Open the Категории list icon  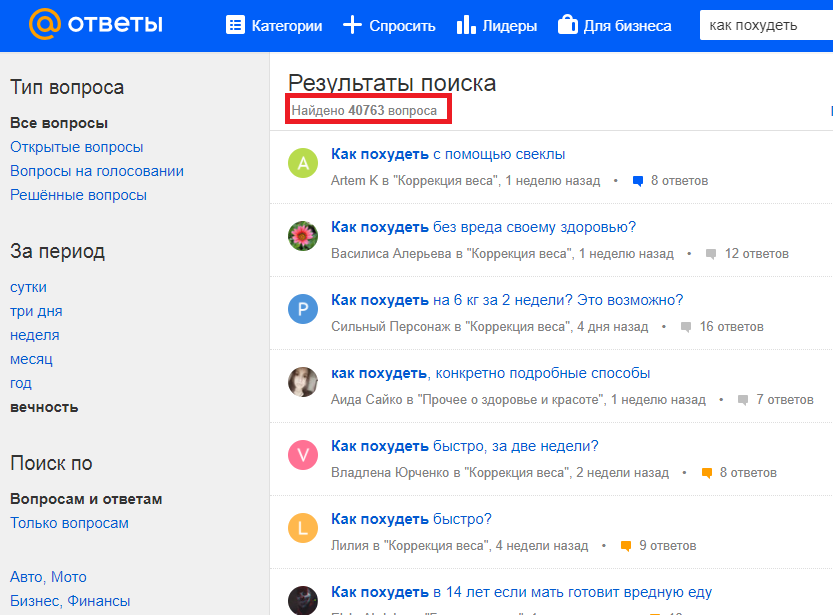point(235,25)
